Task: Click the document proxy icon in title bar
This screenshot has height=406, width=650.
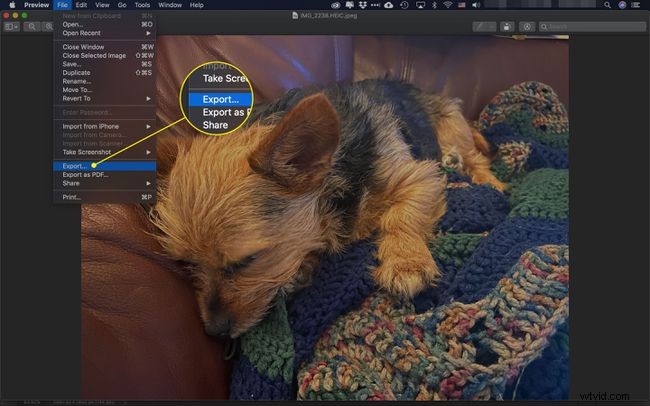Action: pyautogui.click(x=295, y=15)
